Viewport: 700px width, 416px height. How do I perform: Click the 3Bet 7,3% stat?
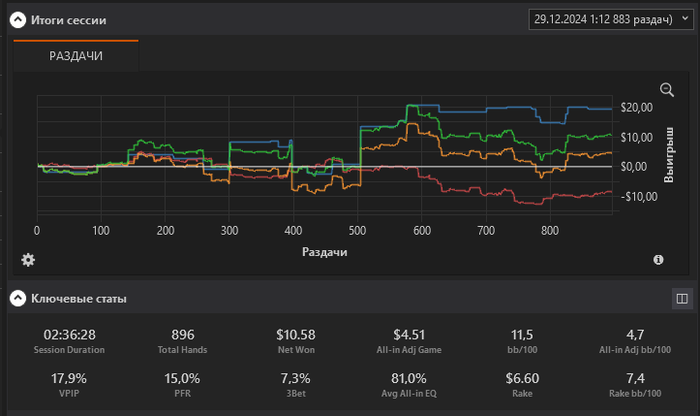296,379
